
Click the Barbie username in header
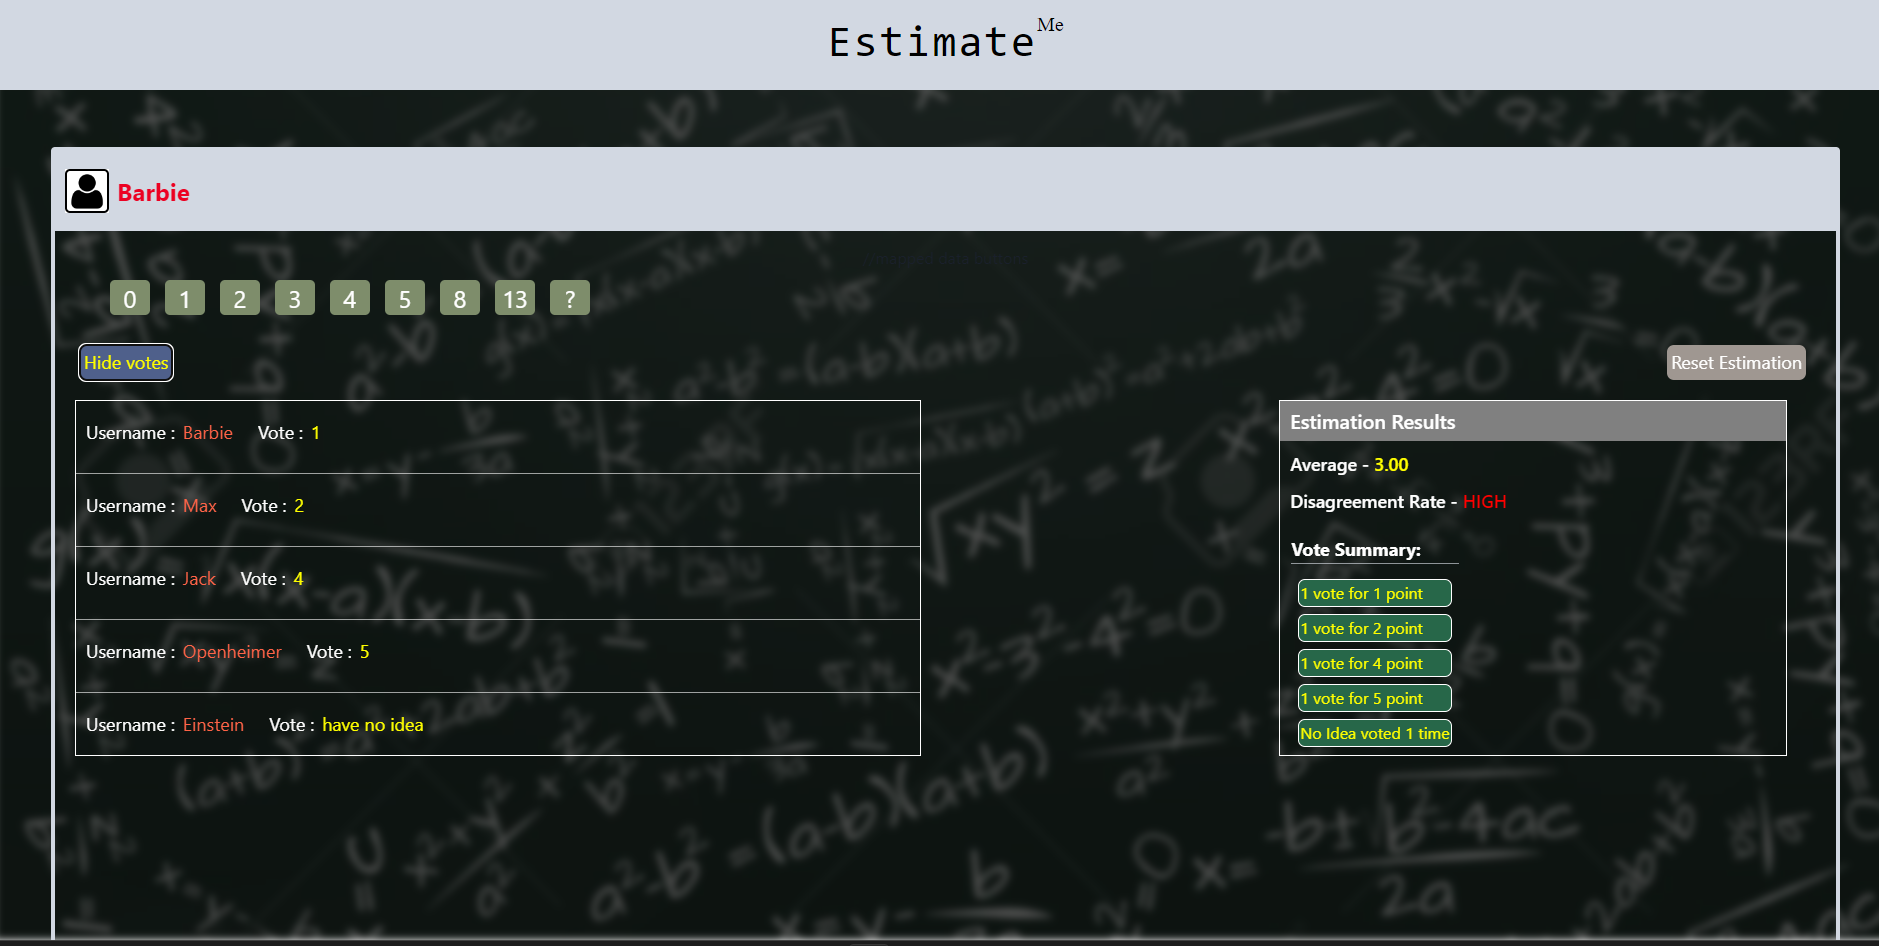(x=153, y=192)
